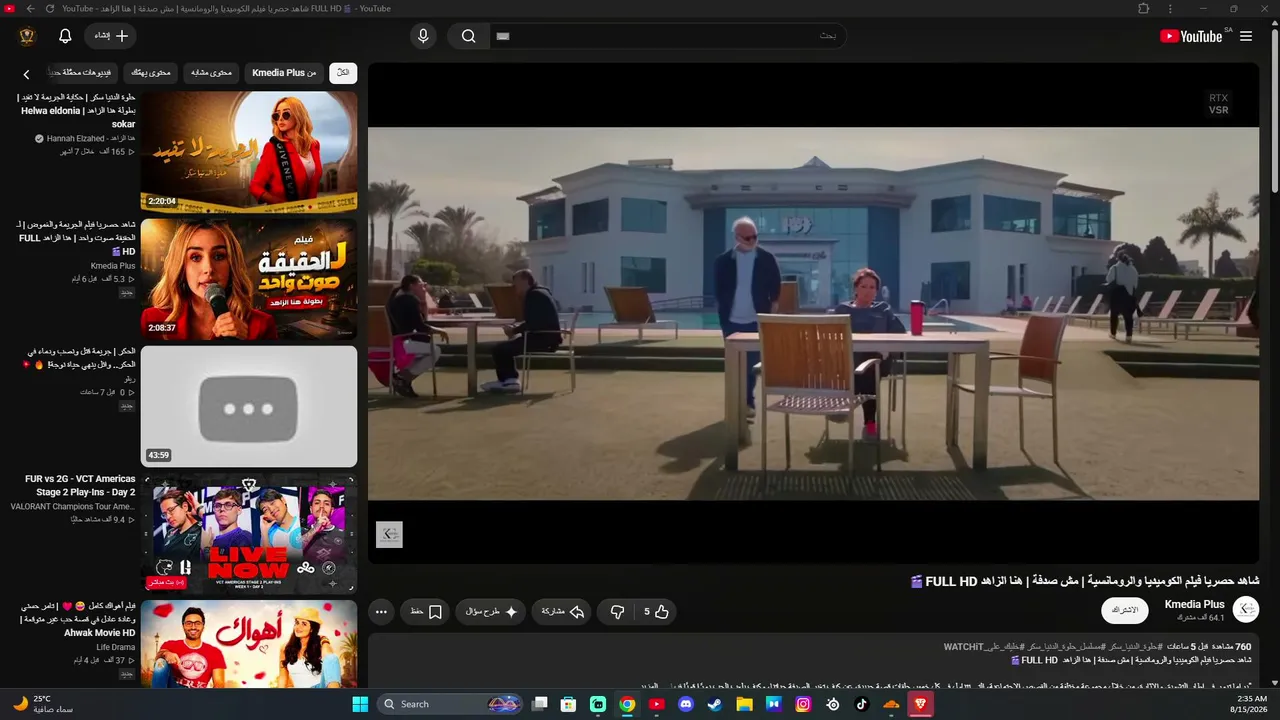Open the Life Drama channel link
1280x720 pixels.
(x=116, y=647)
